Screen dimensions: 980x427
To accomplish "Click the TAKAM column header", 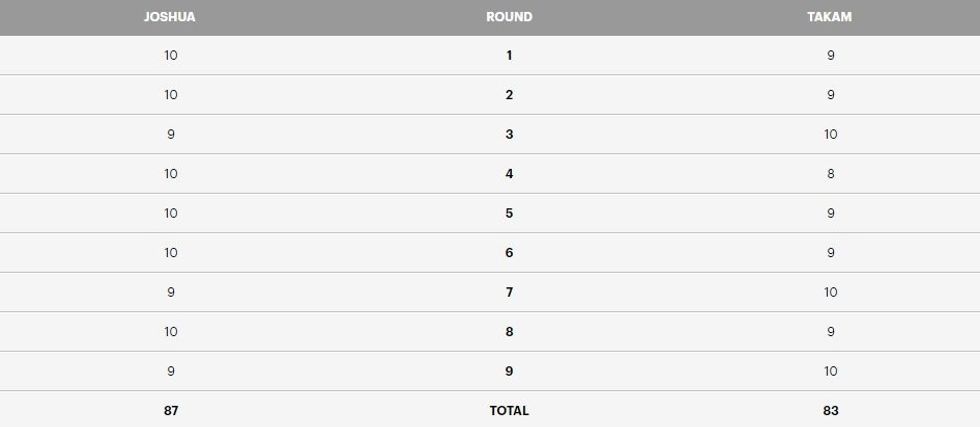I will [x=830, y=17].
